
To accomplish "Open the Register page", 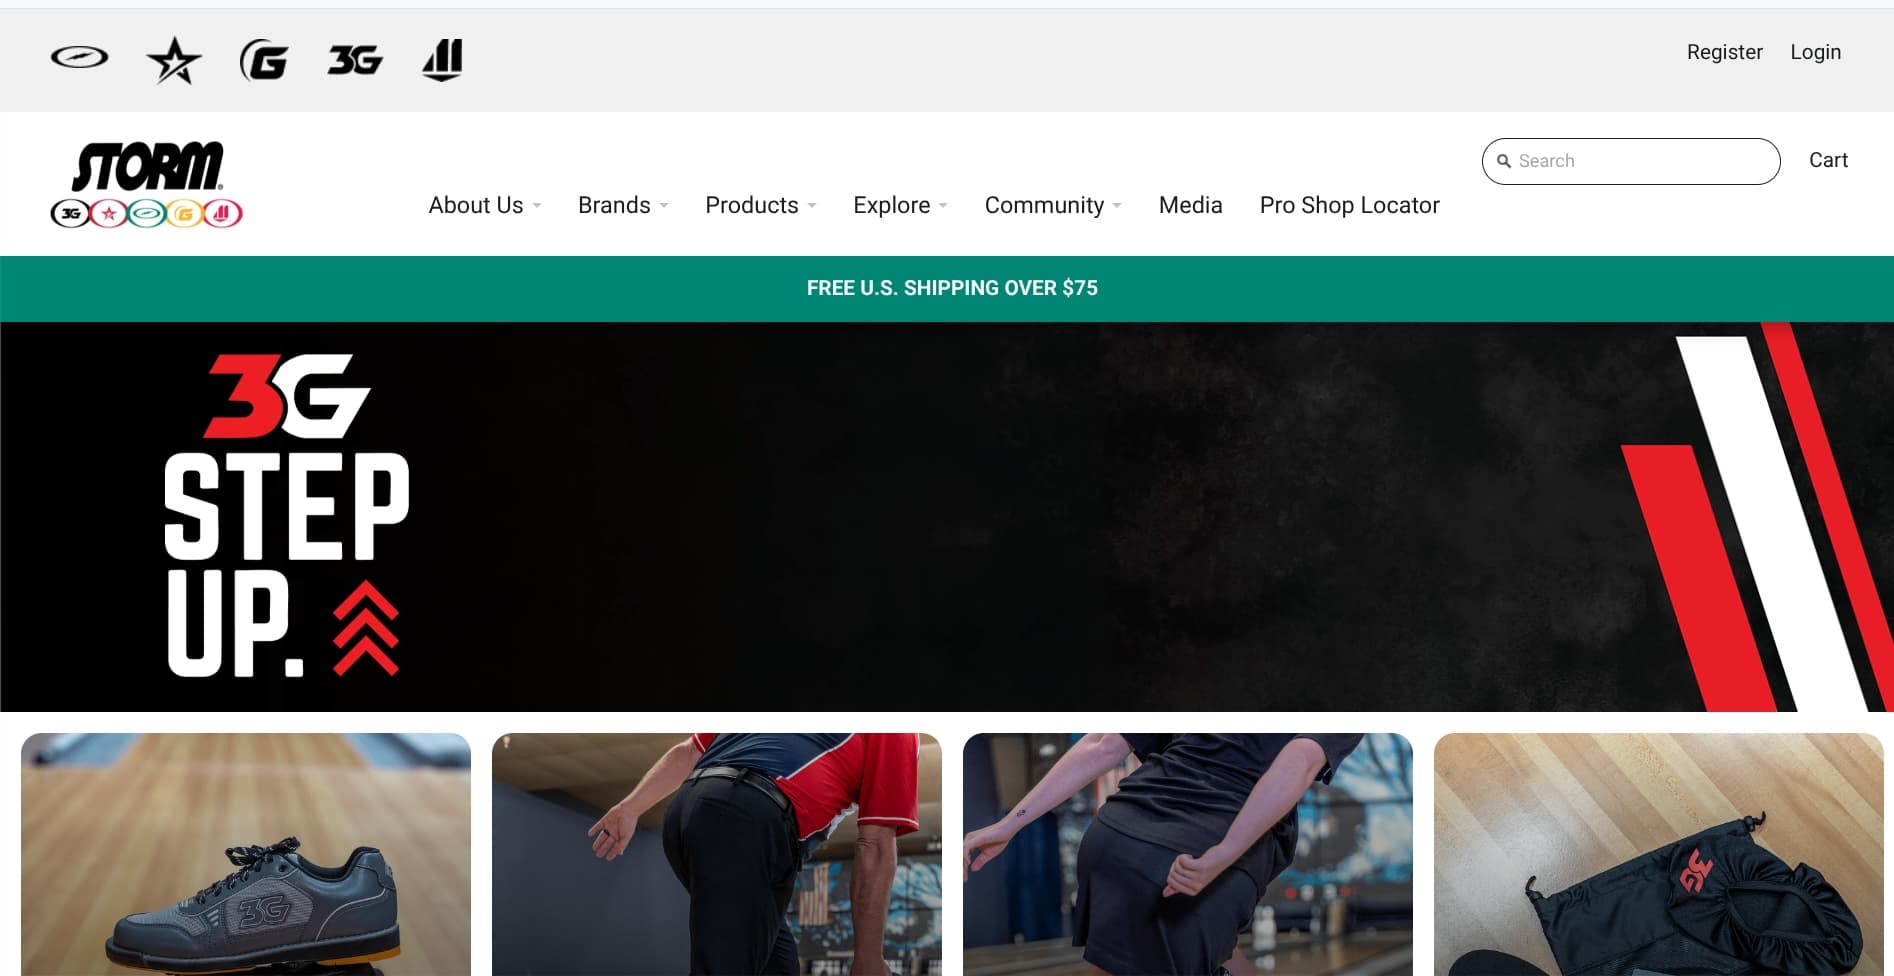I will coord(1724,52).
